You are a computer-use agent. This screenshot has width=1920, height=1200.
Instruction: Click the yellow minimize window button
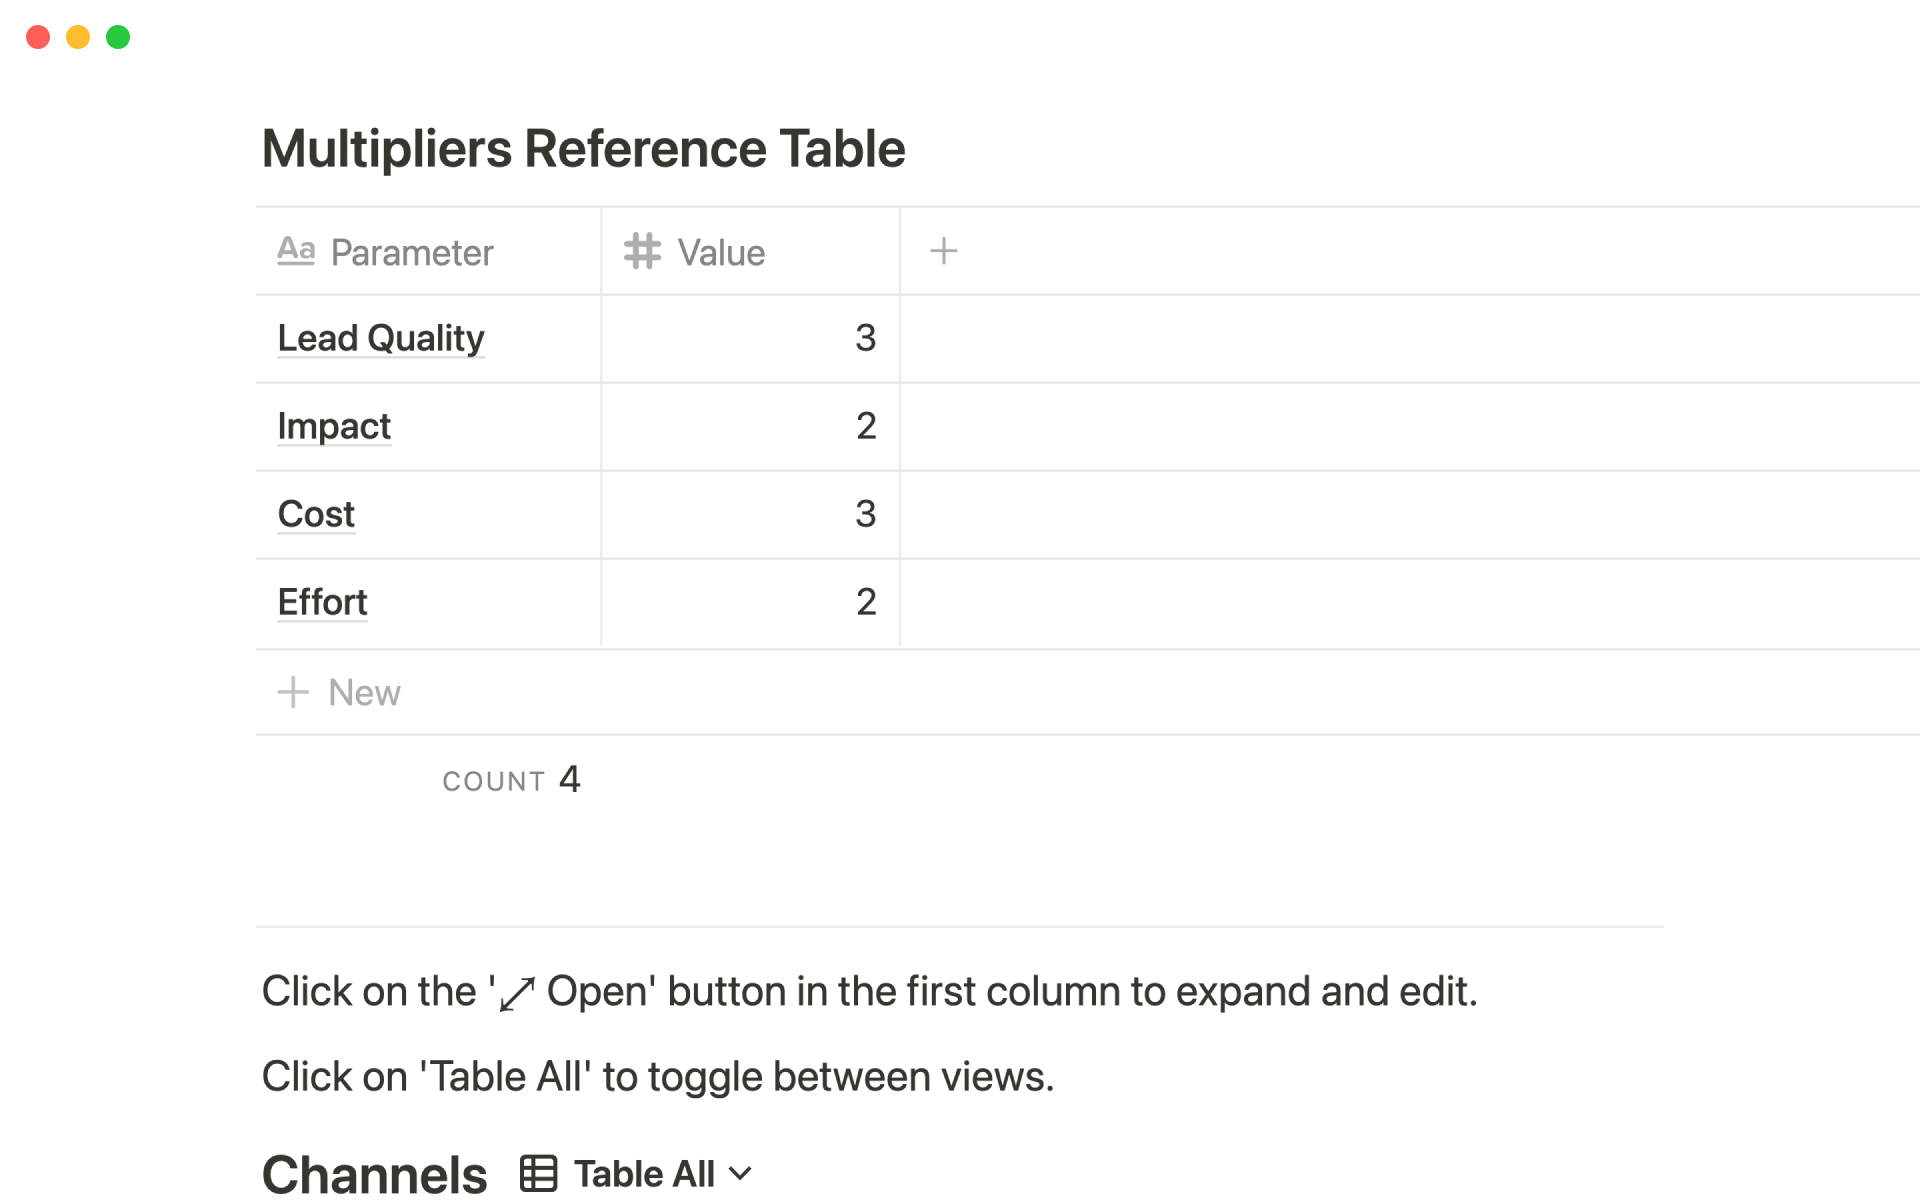pos(78,37)
